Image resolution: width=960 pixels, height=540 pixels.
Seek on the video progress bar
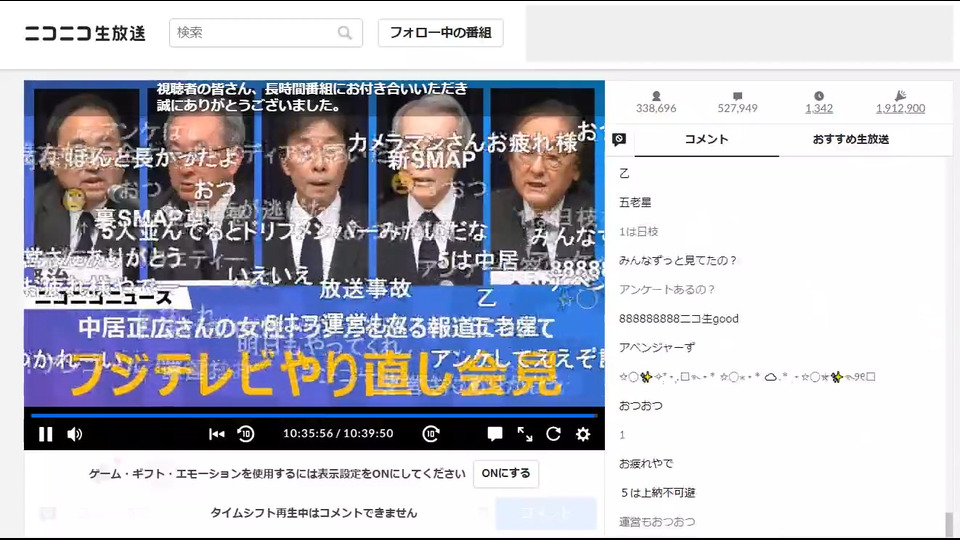point(313,416)
